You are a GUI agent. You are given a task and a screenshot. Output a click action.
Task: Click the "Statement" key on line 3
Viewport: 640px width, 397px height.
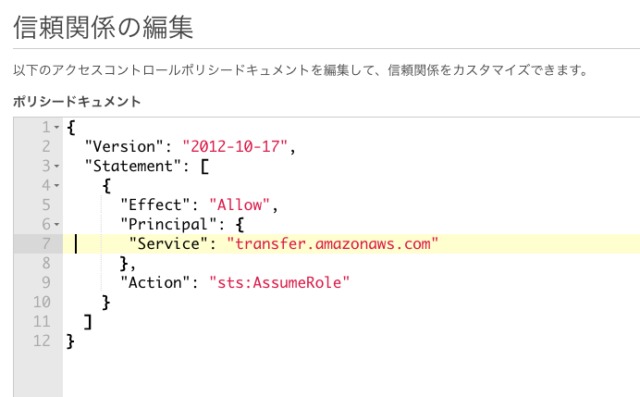(133, 166)
